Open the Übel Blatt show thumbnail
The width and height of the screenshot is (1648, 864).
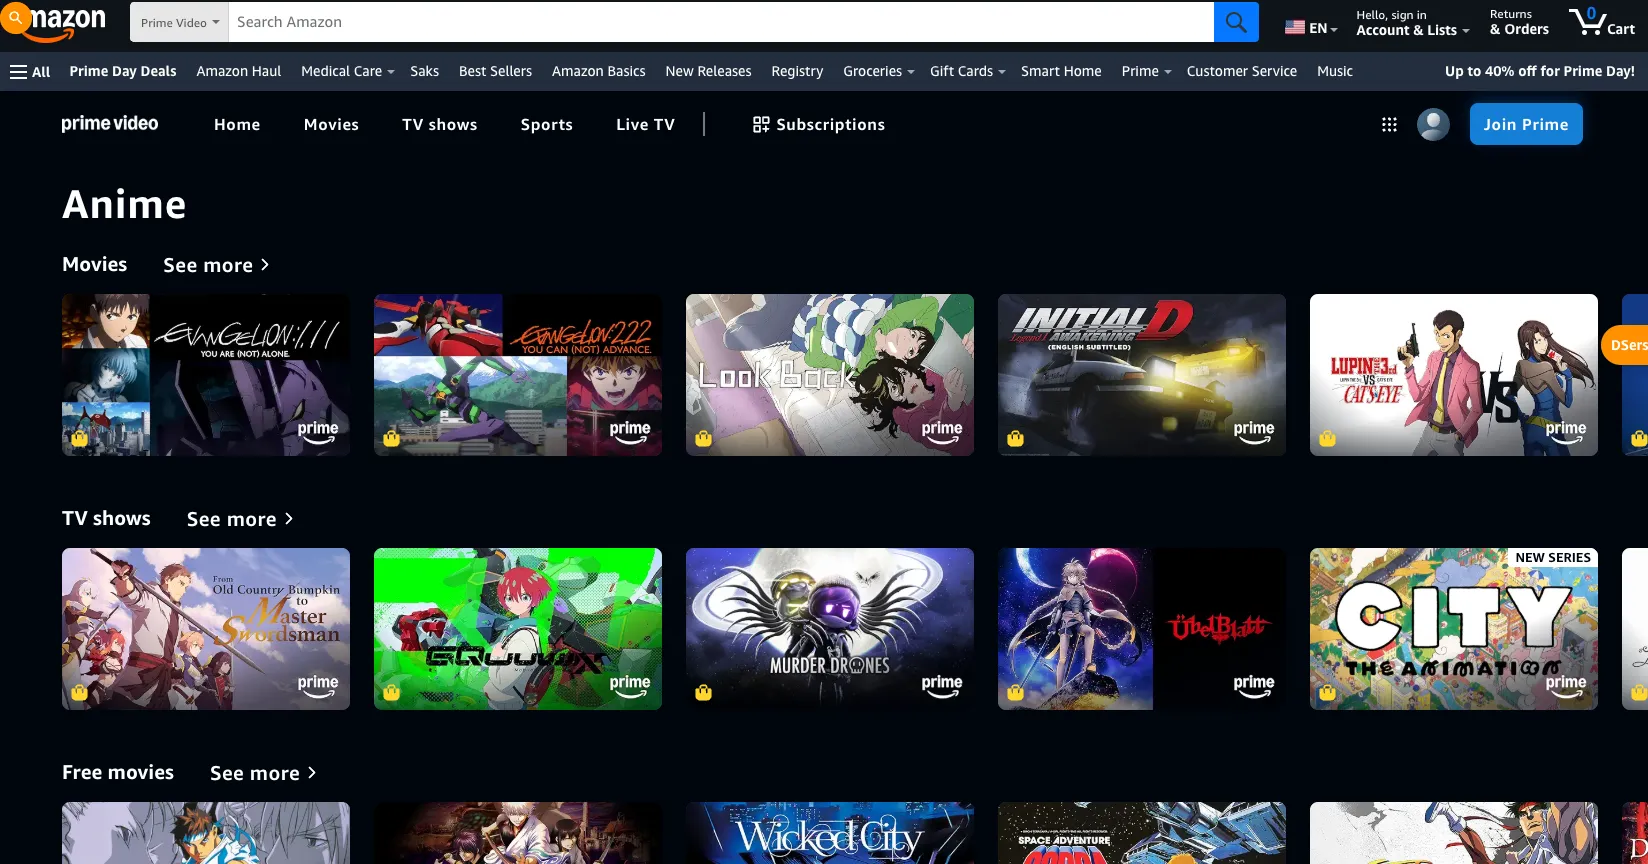[x=1142, y=629]
